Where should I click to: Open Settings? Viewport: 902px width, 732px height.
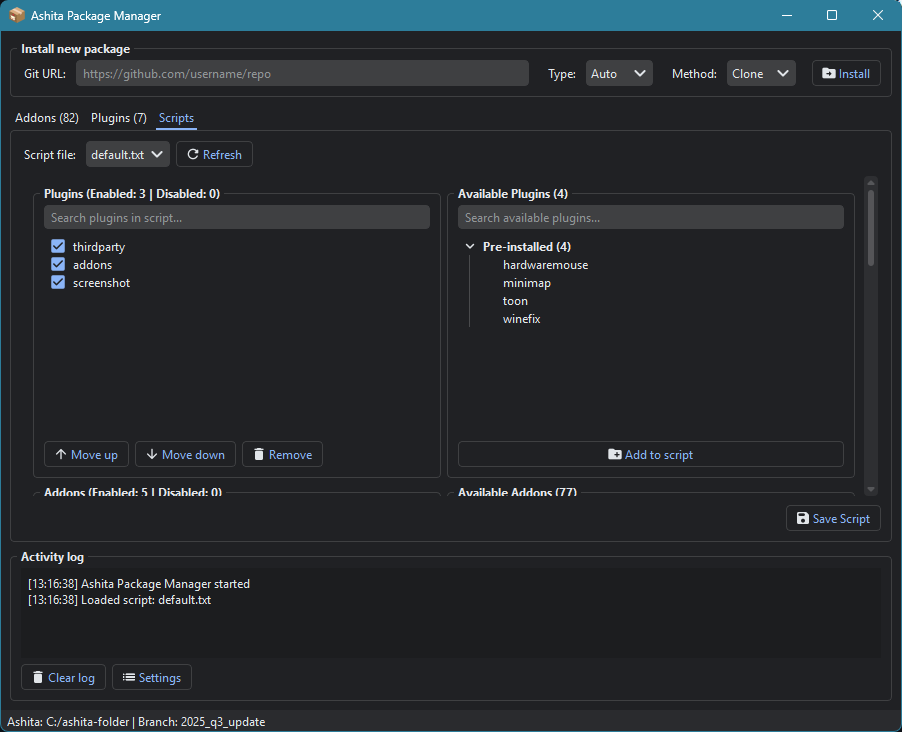click(x=152, y=677)
